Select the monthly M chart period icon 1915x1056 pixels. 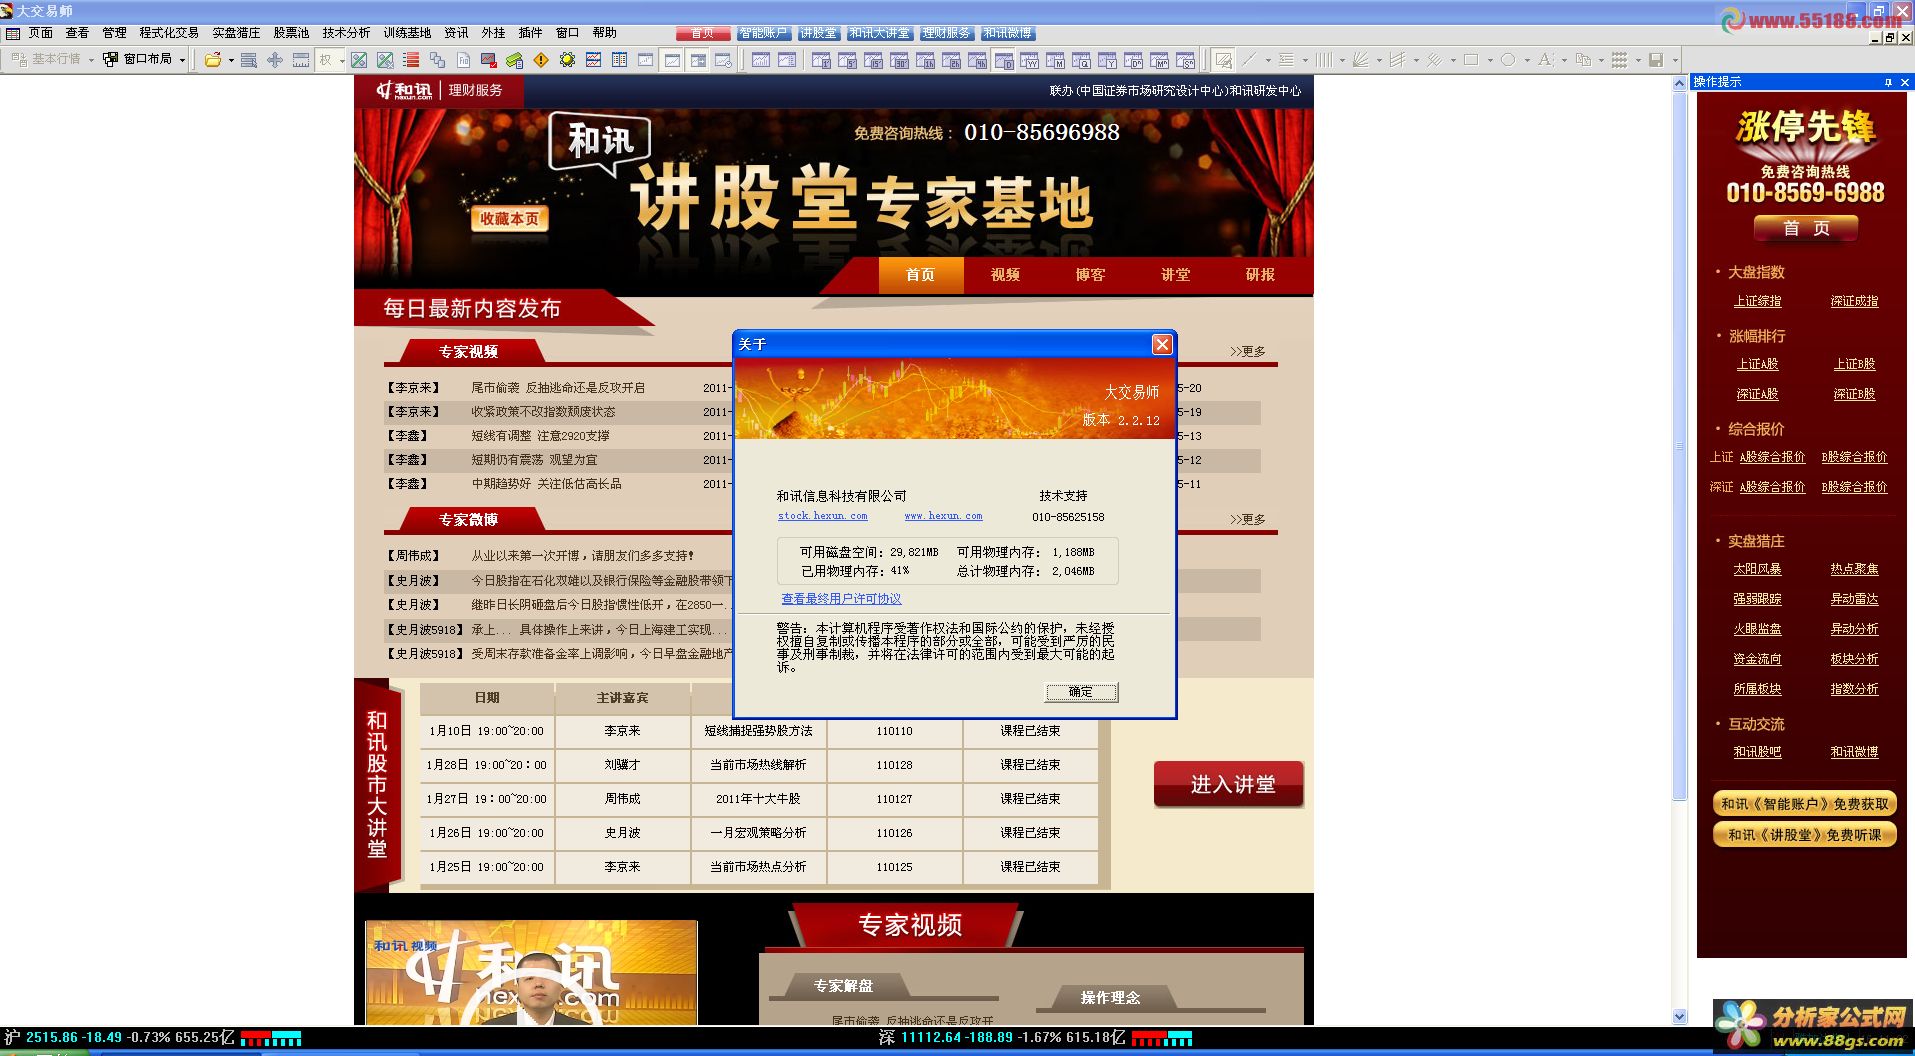point(1056,60)
